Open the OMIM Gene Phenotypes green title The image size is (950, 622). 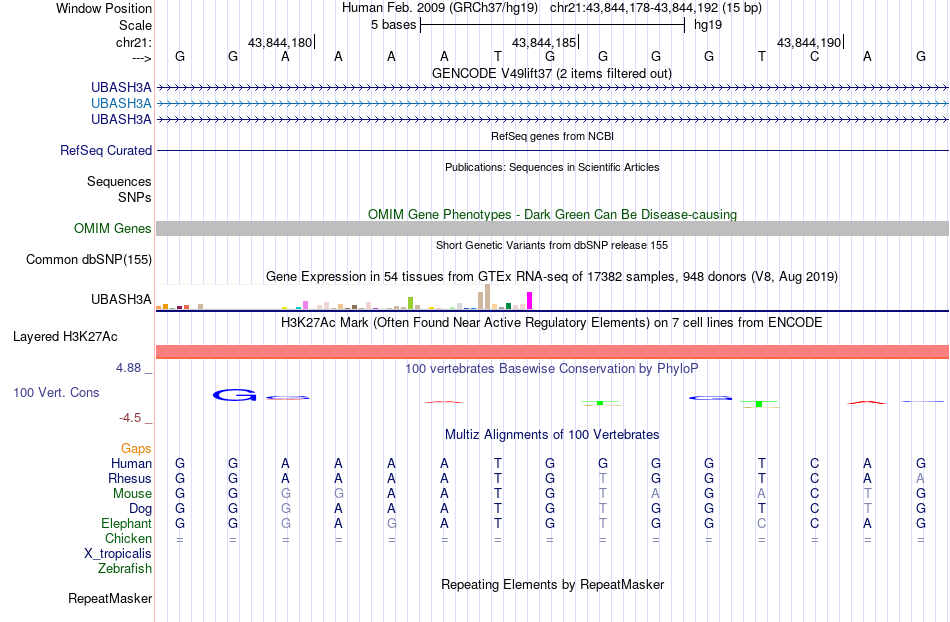(553, 214)
